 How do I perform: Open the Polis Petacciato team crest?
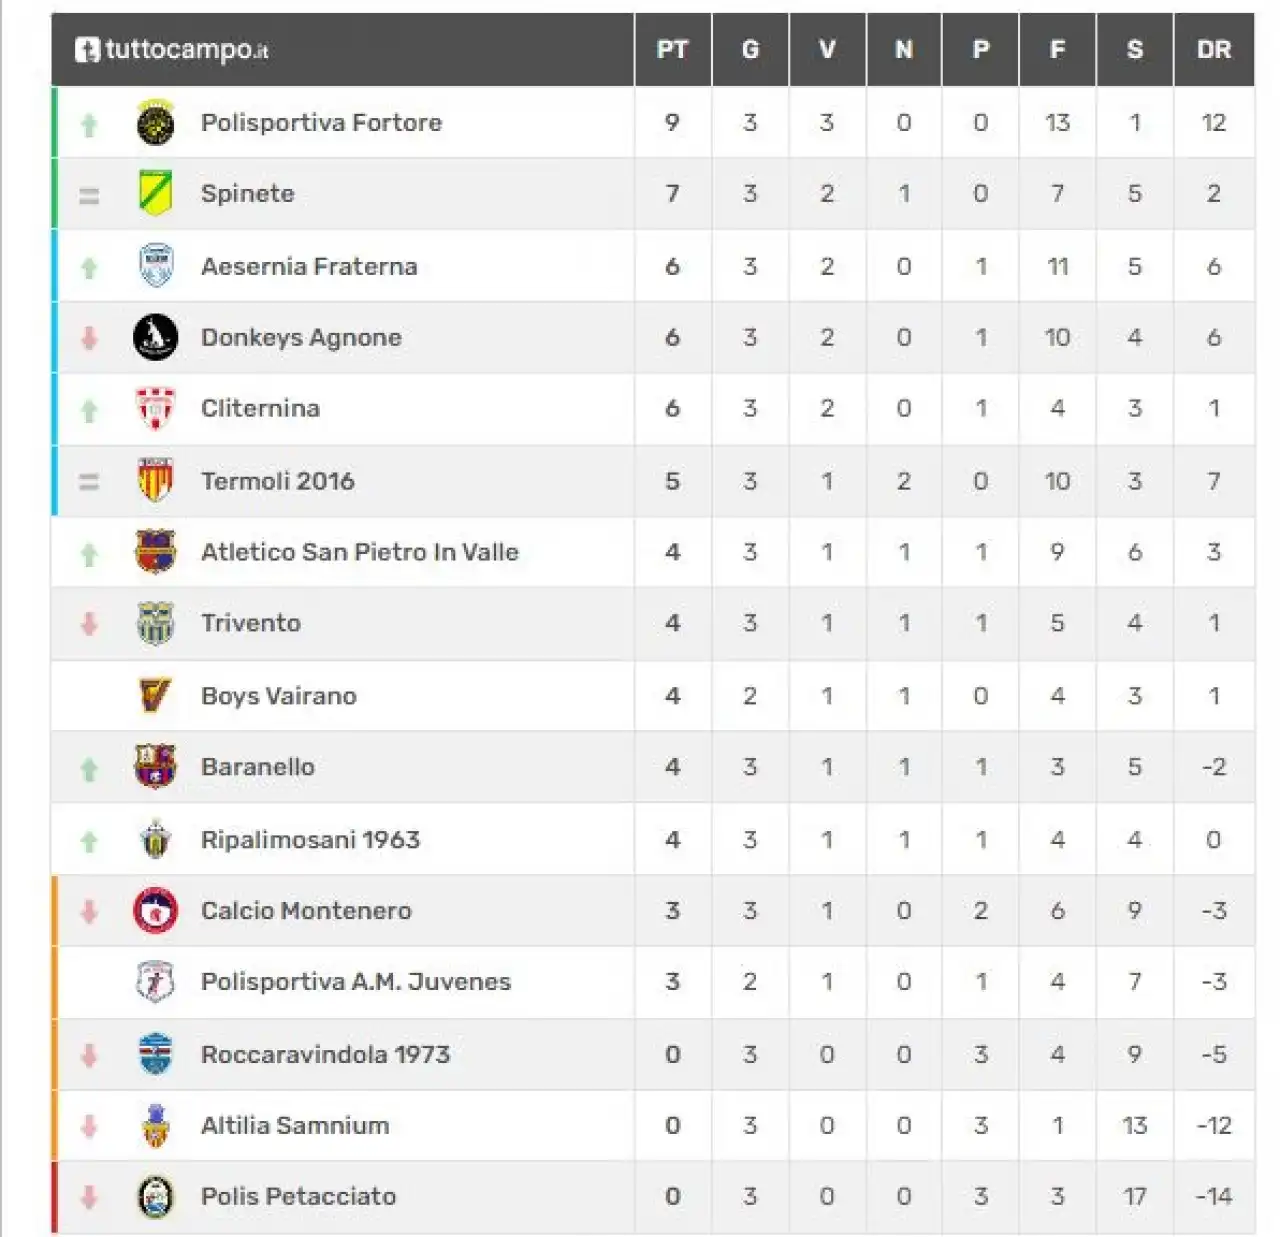click(155, 1197)
